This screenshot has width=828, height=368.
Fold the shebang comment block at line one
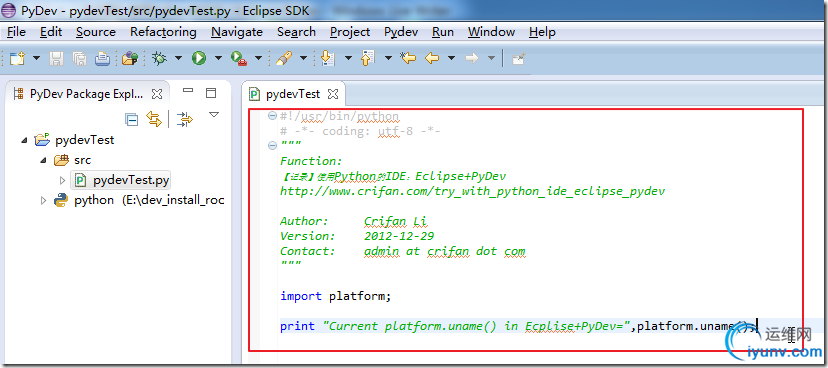tap(272, 116)
